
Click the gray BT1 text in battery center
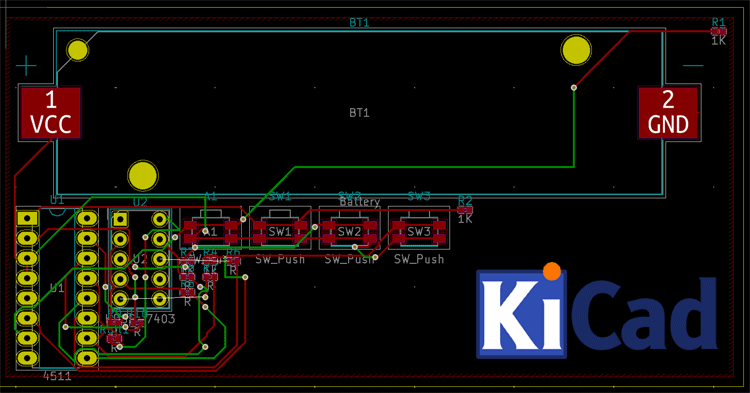(x=359, y=113)
